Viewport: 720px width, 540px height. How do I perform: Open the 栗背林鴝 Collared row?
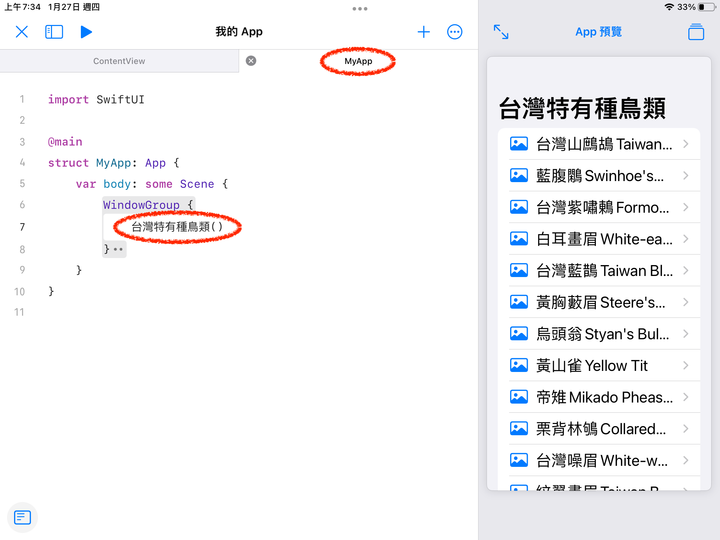click(599, 429)
